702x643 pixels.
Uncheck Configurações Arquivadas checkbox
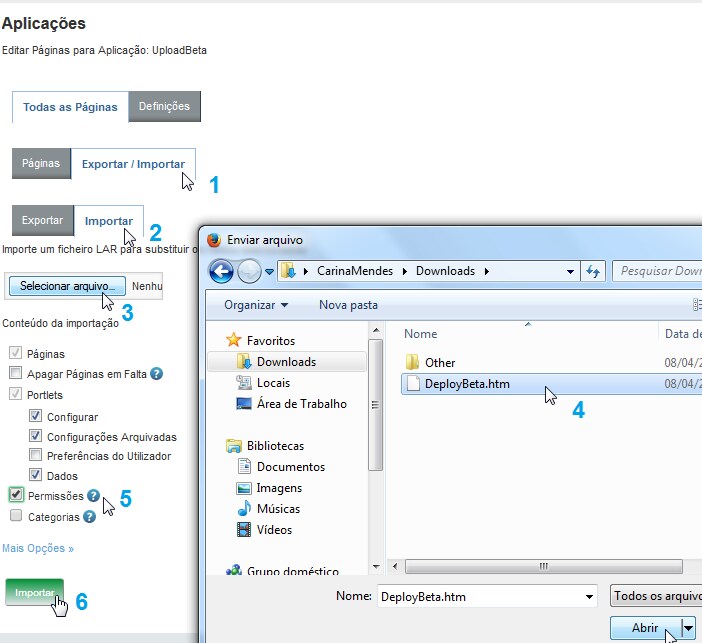[35, 436]
